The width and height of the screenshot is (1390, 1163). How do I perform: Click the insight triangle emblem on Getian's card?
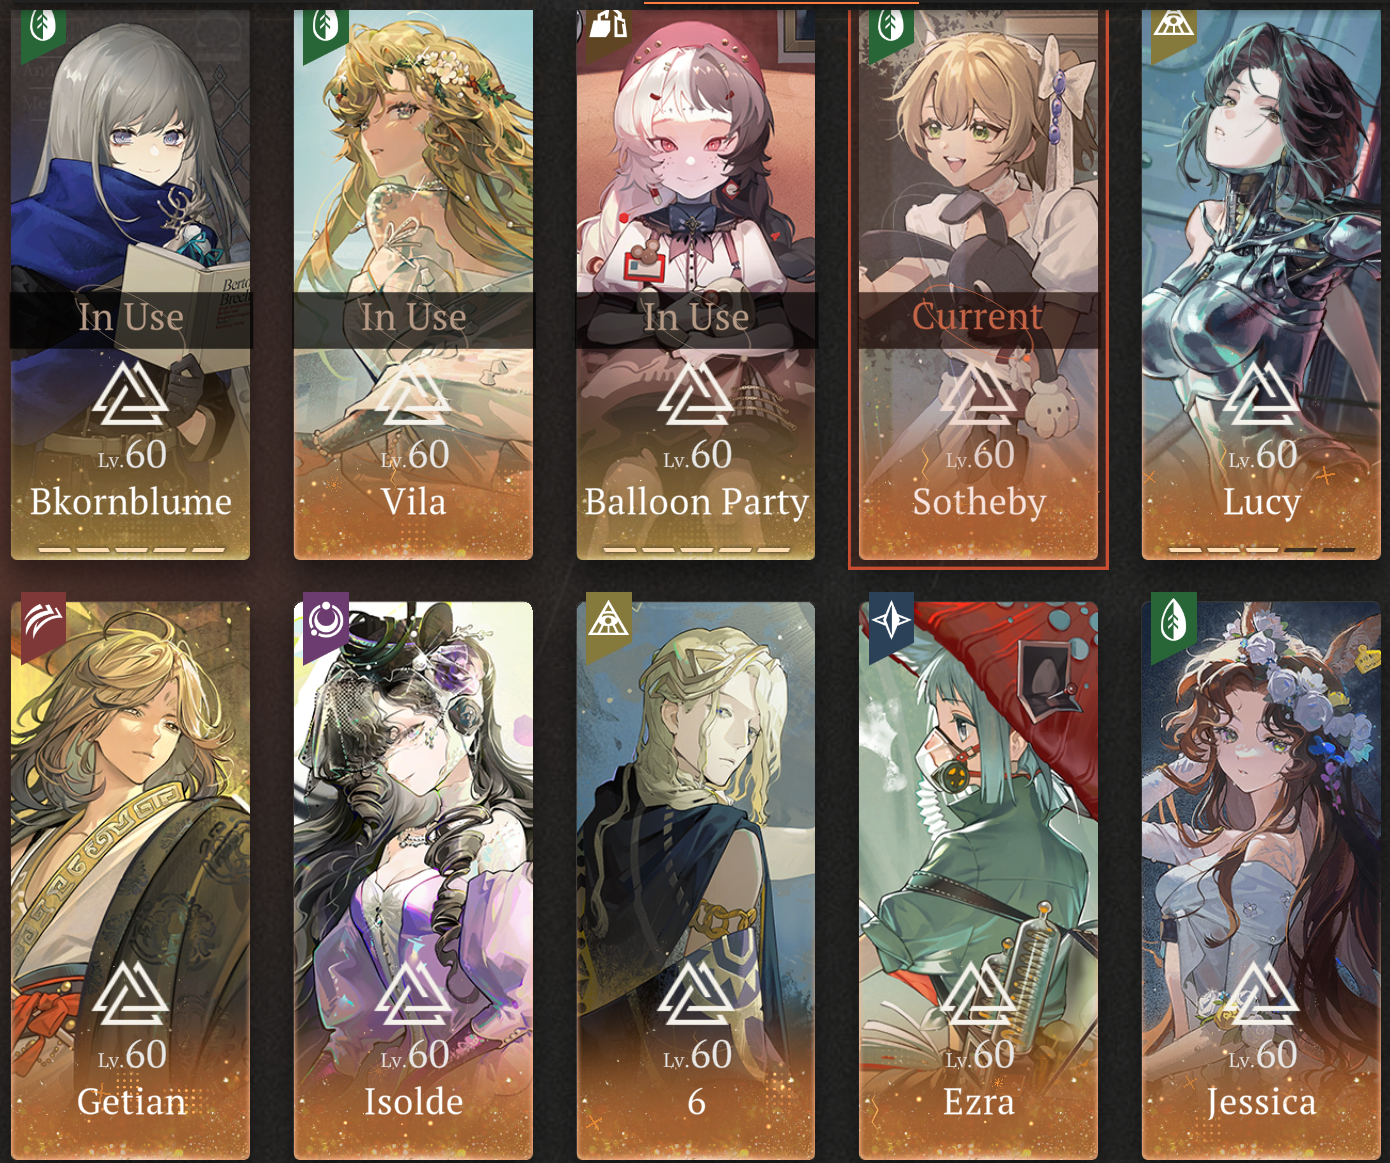[131, 993]
